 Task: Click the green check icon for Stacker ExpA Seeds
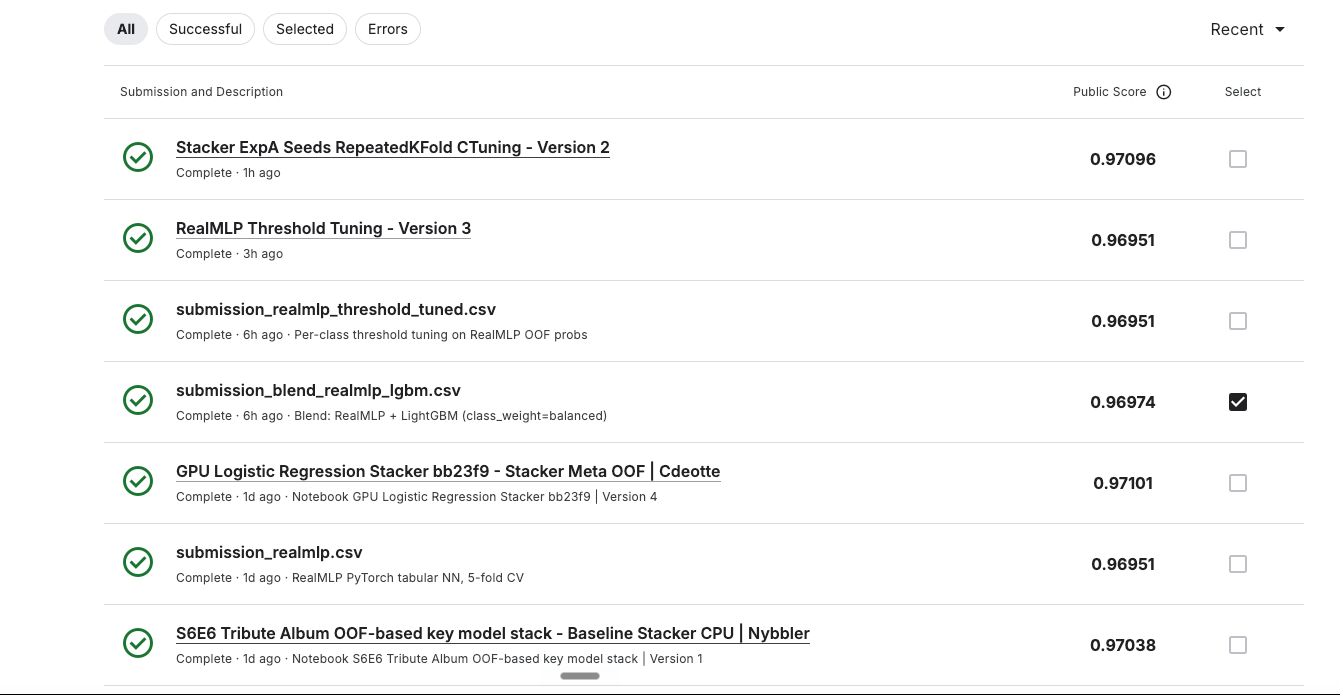pyautogui.click(x=138, y=157)
